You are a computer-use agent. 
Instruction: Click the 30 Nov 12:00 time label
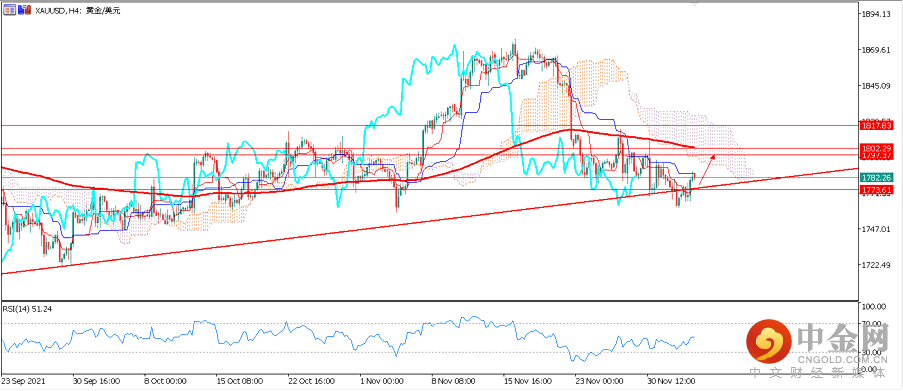(x=670, y=381)
